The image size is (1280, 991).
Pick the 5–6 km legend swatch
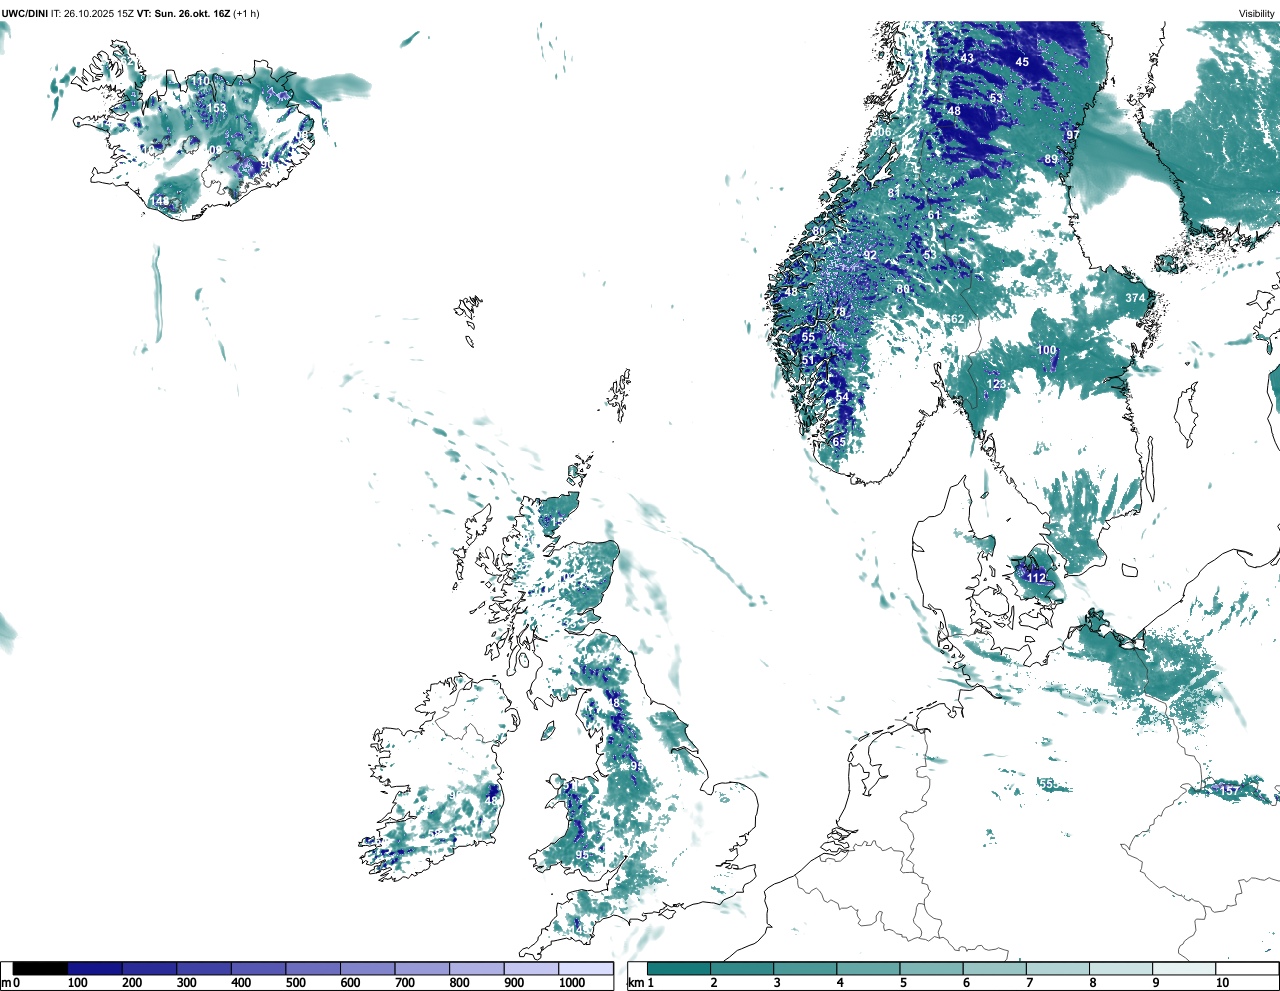point(931,969)
